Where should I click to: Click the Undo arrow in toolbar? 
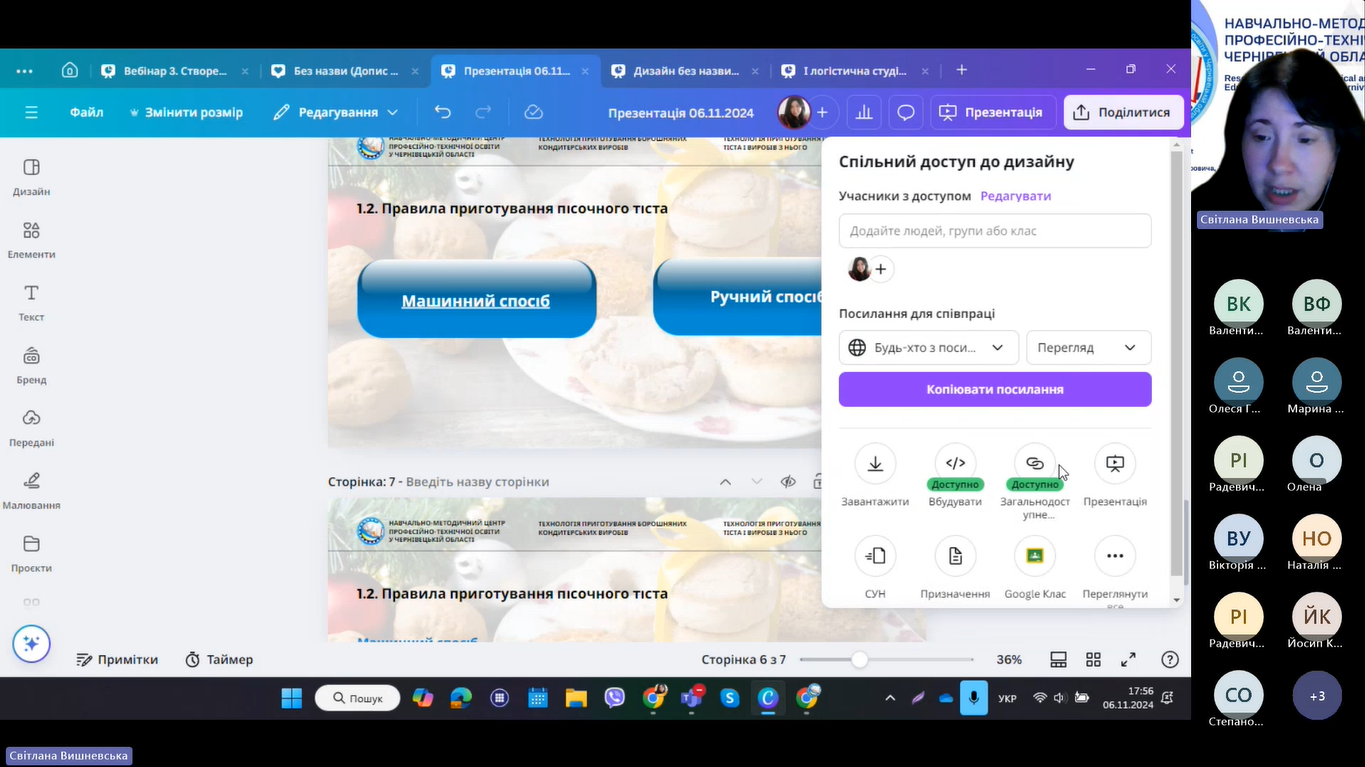[443, 112]
